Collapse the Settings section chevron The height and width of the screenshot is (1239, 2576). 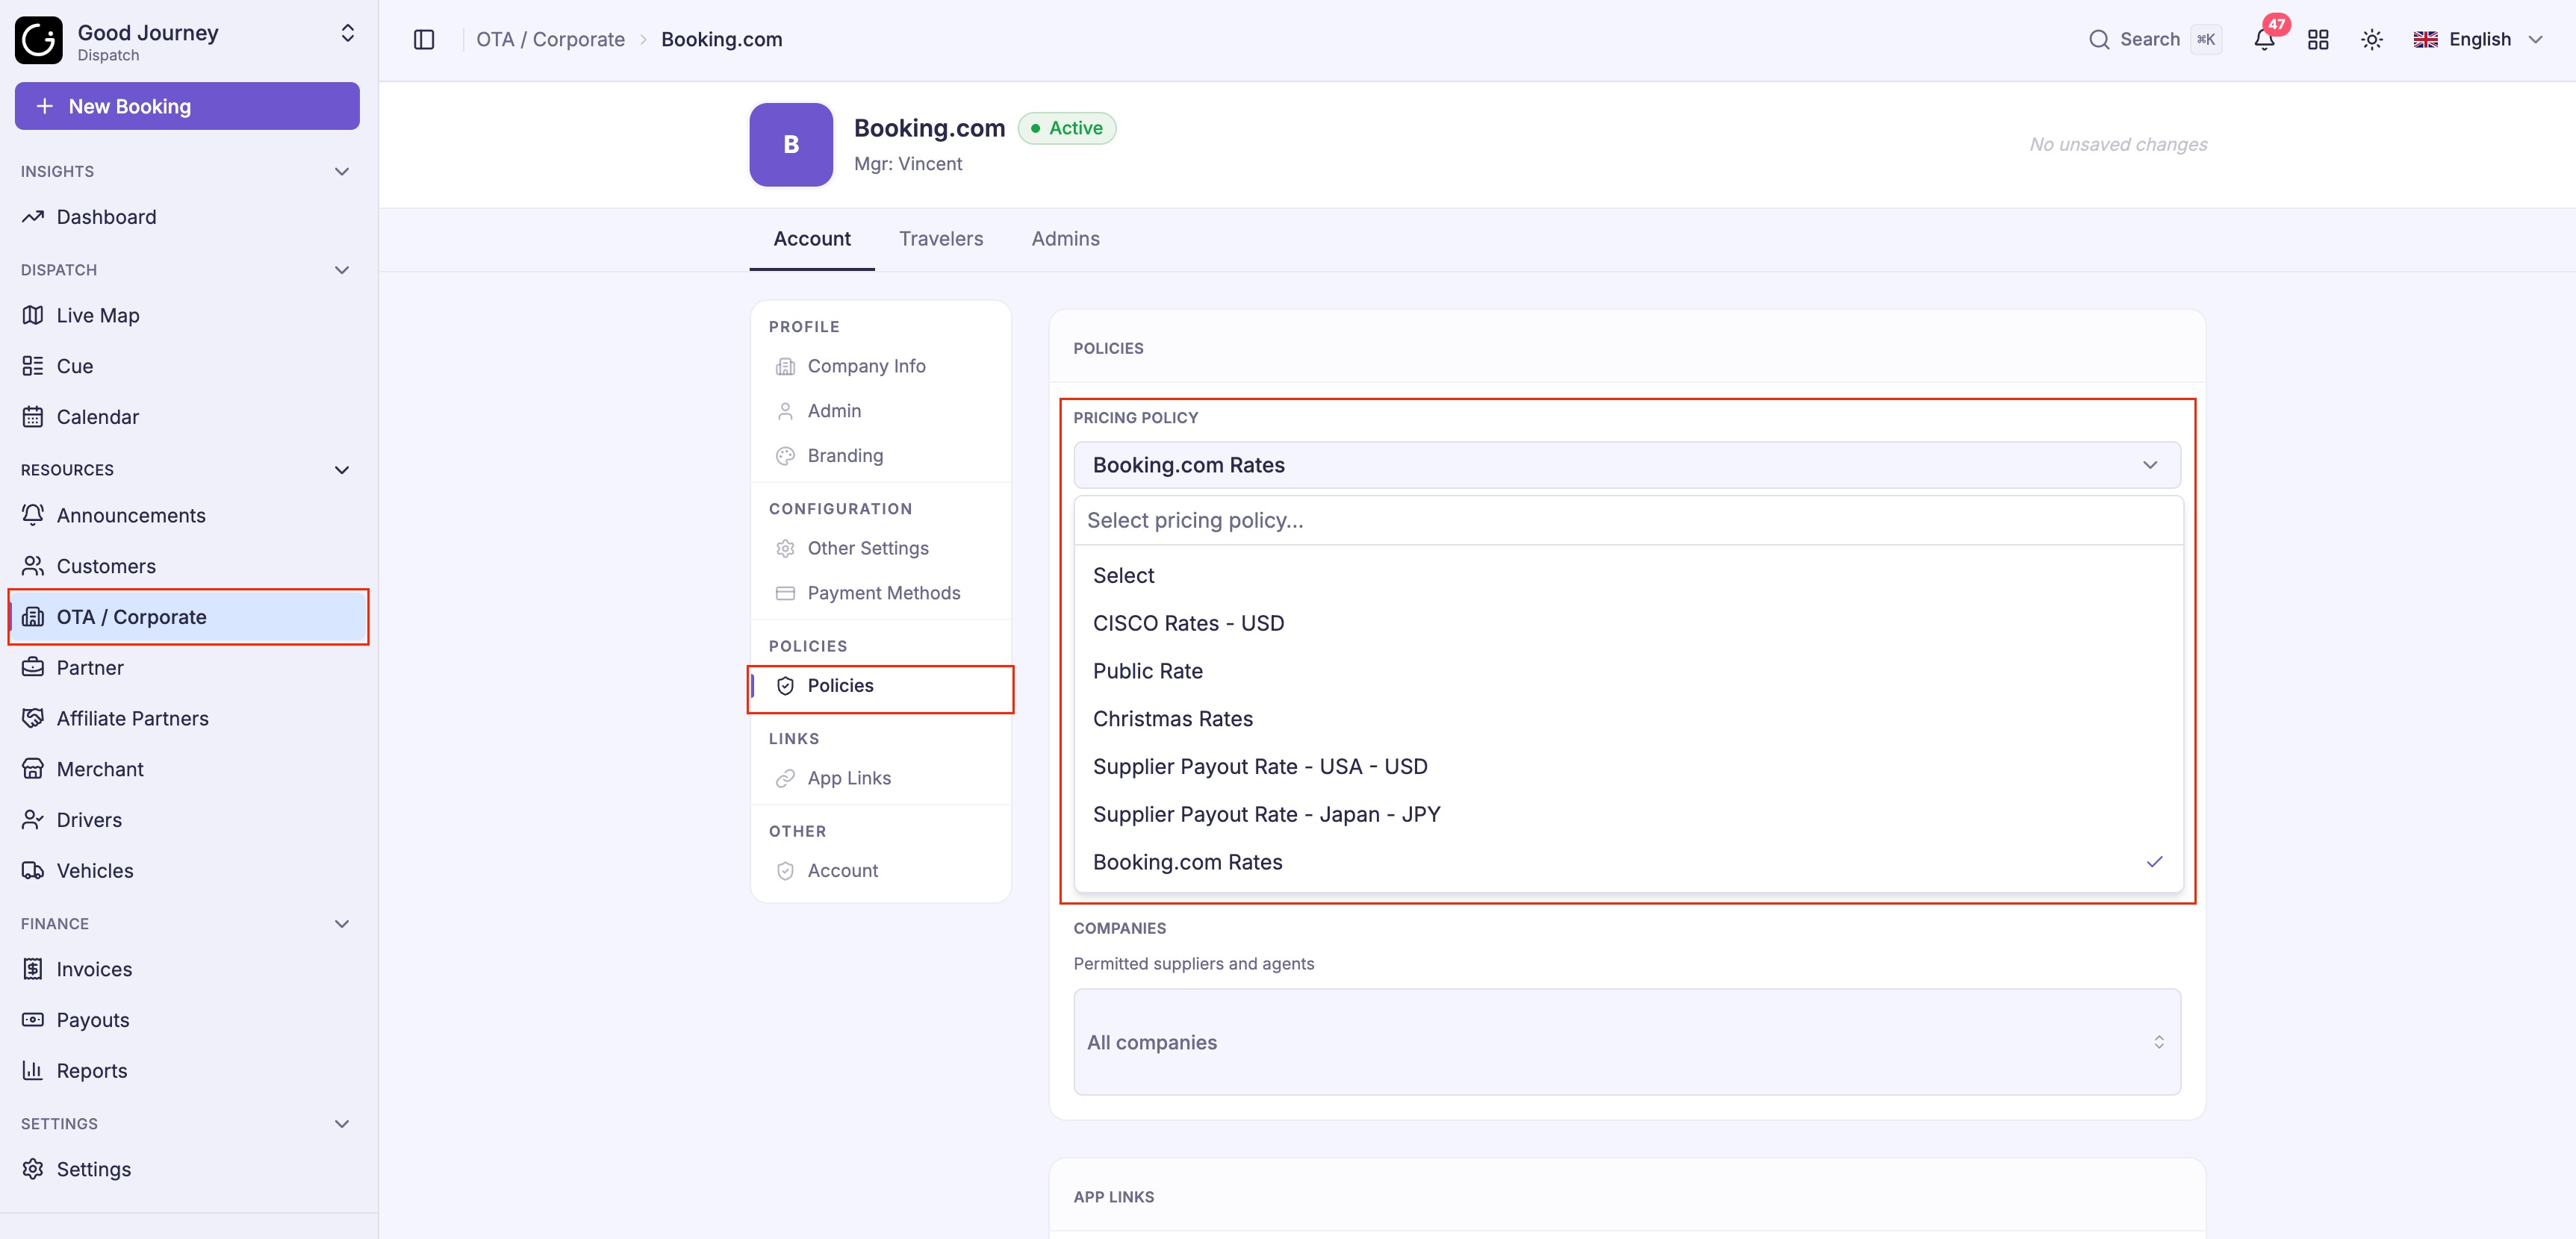342,1124
